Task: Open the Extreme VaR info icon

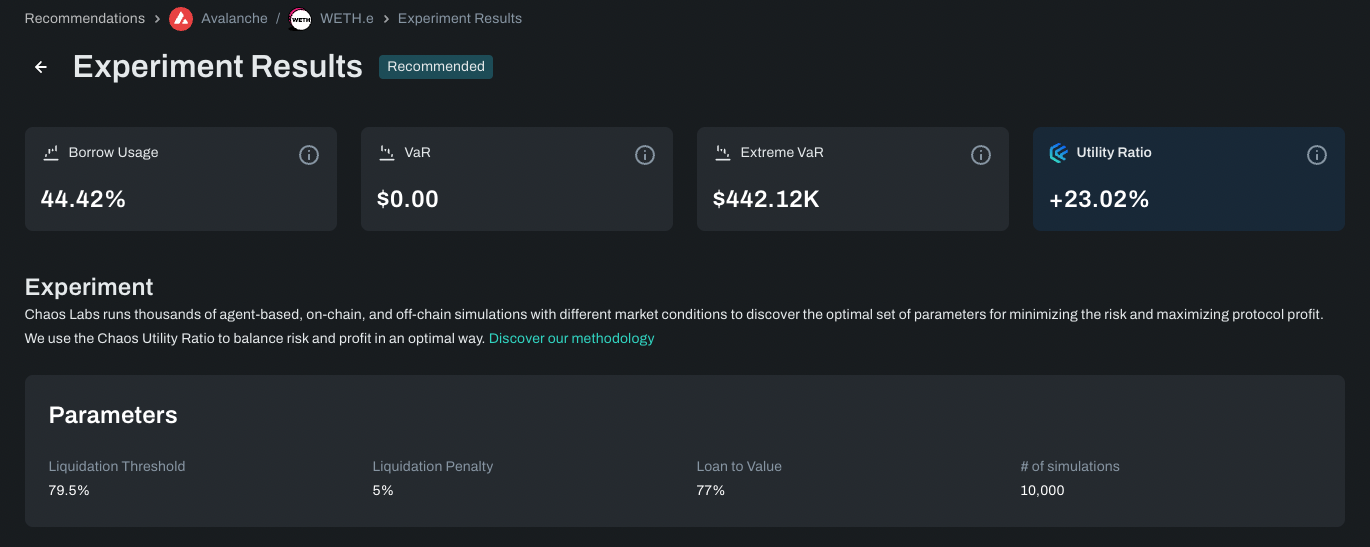Action: 981,155
